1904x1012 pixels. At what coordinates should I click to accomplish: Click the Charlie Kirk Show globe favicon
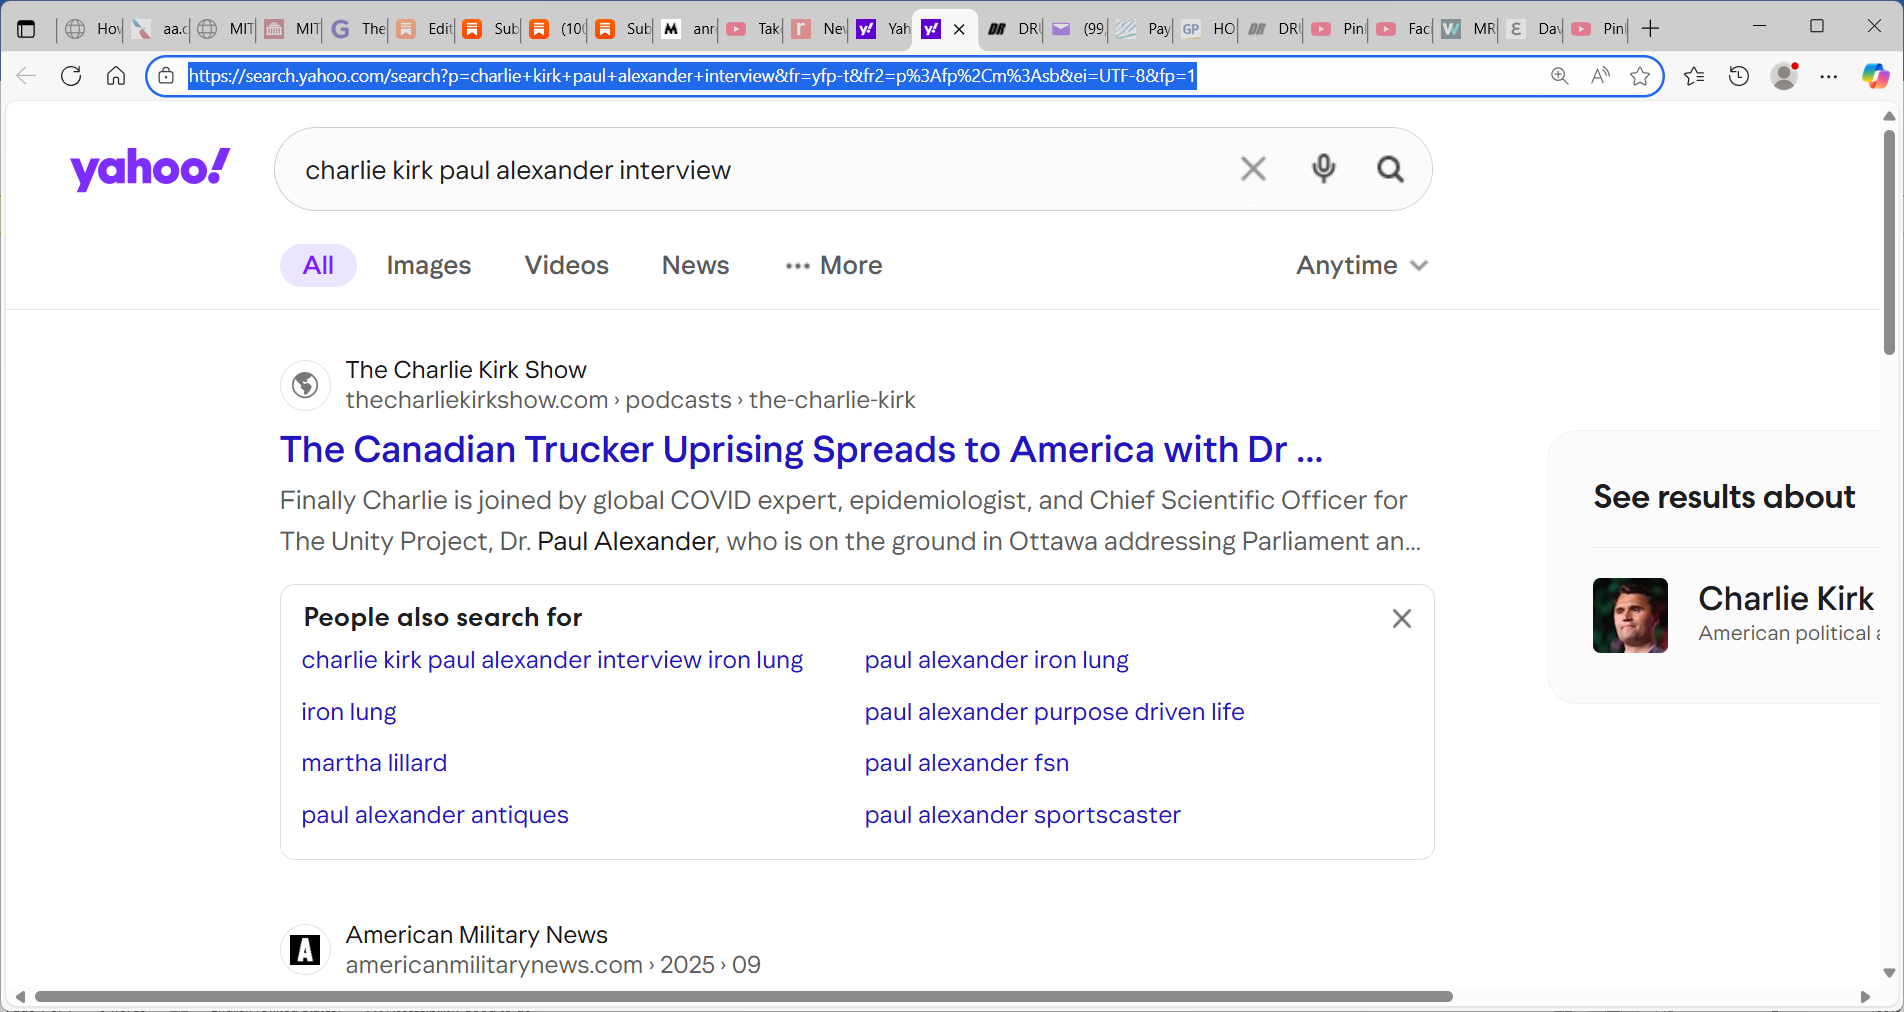[x=305, y=385]
